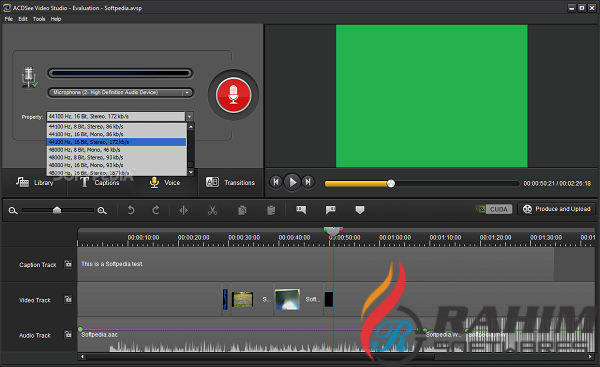Copy the selected clip
Screen dimensions: 600x367
coord(242,210)
